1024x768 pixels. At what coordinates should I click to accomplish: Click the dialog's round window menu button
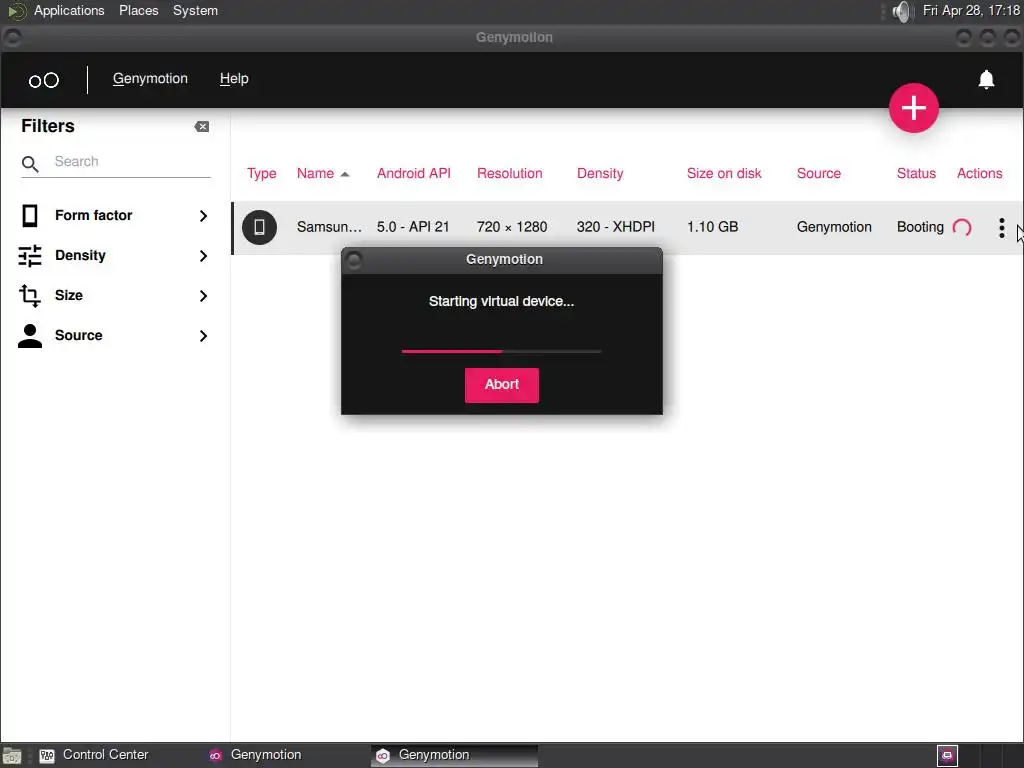click(354, 260)
